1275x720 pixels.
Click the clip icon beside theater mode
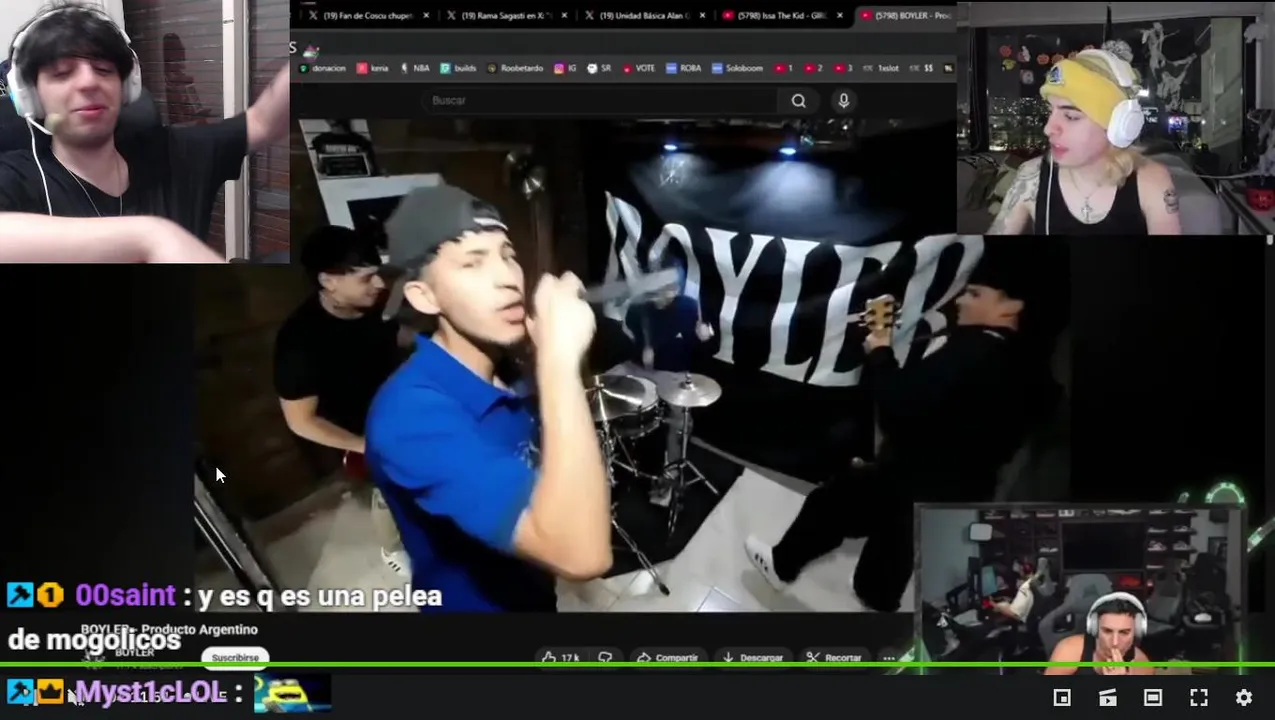1107,698
